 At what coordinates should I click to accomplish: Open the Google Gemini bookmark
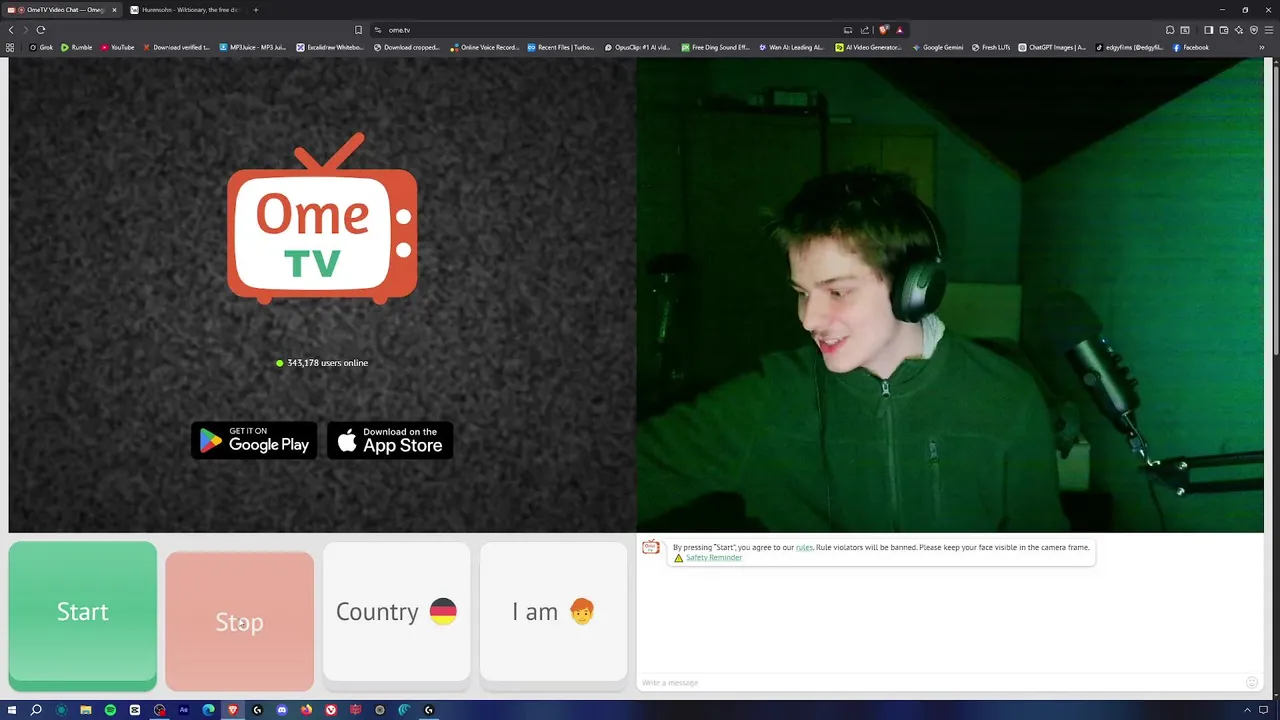938,47
